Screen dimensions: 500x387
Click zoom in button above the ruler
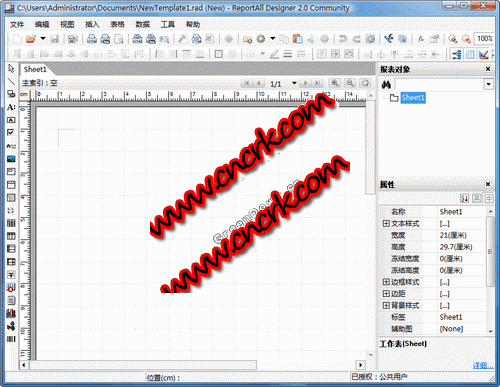tap(335, 83)
